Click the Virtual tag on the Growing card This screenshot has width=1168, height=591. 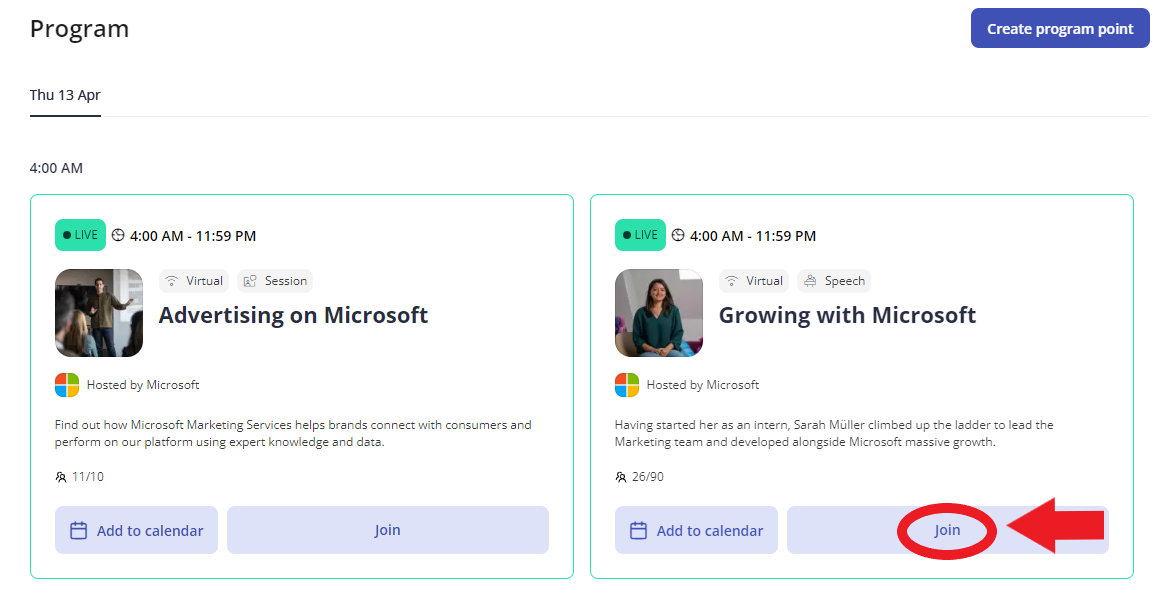pos(754,281)
